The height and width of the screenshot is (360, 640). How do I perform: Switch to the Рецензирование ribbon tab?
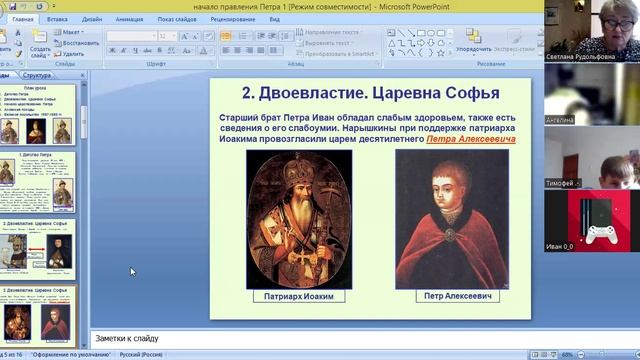click(233, 19)
